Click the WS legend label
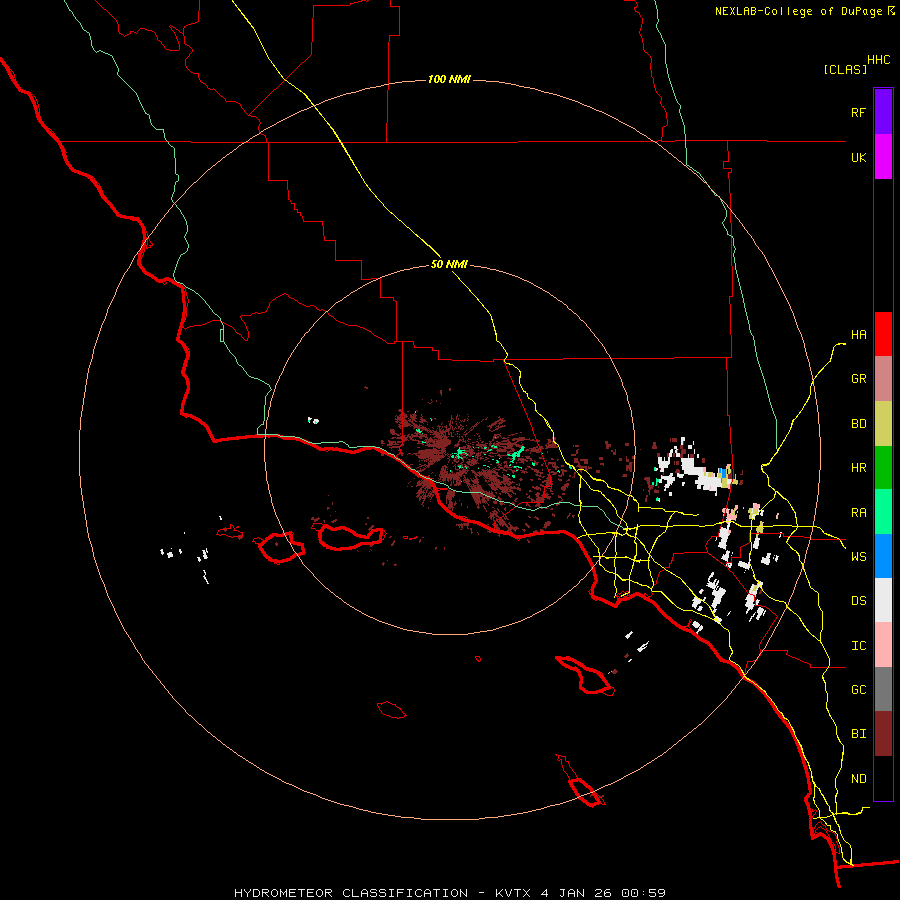The image size is (900, 900). tap(858, 557)
